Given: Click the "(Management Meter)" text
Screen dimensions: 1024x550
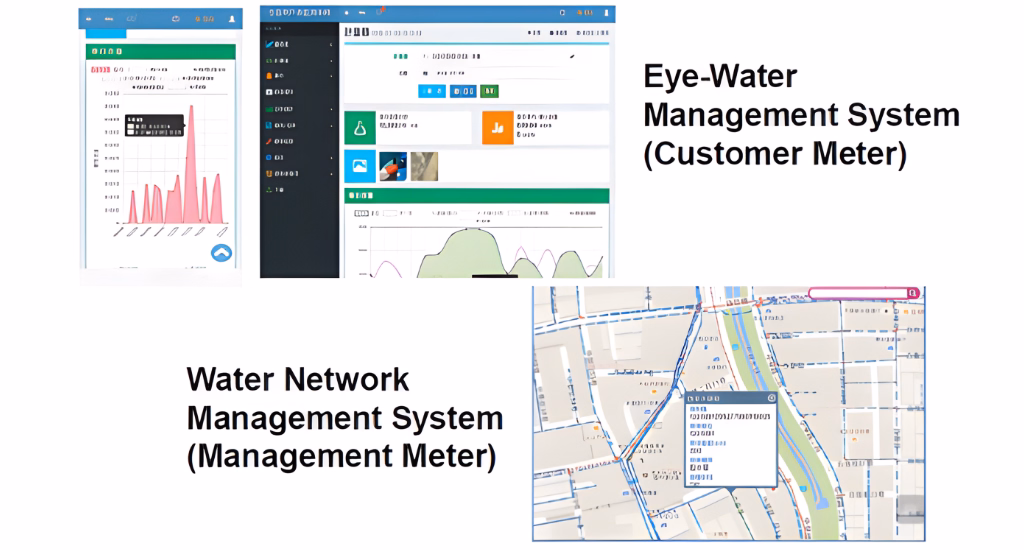Looking at the screenshot, I should pos(342,456).
